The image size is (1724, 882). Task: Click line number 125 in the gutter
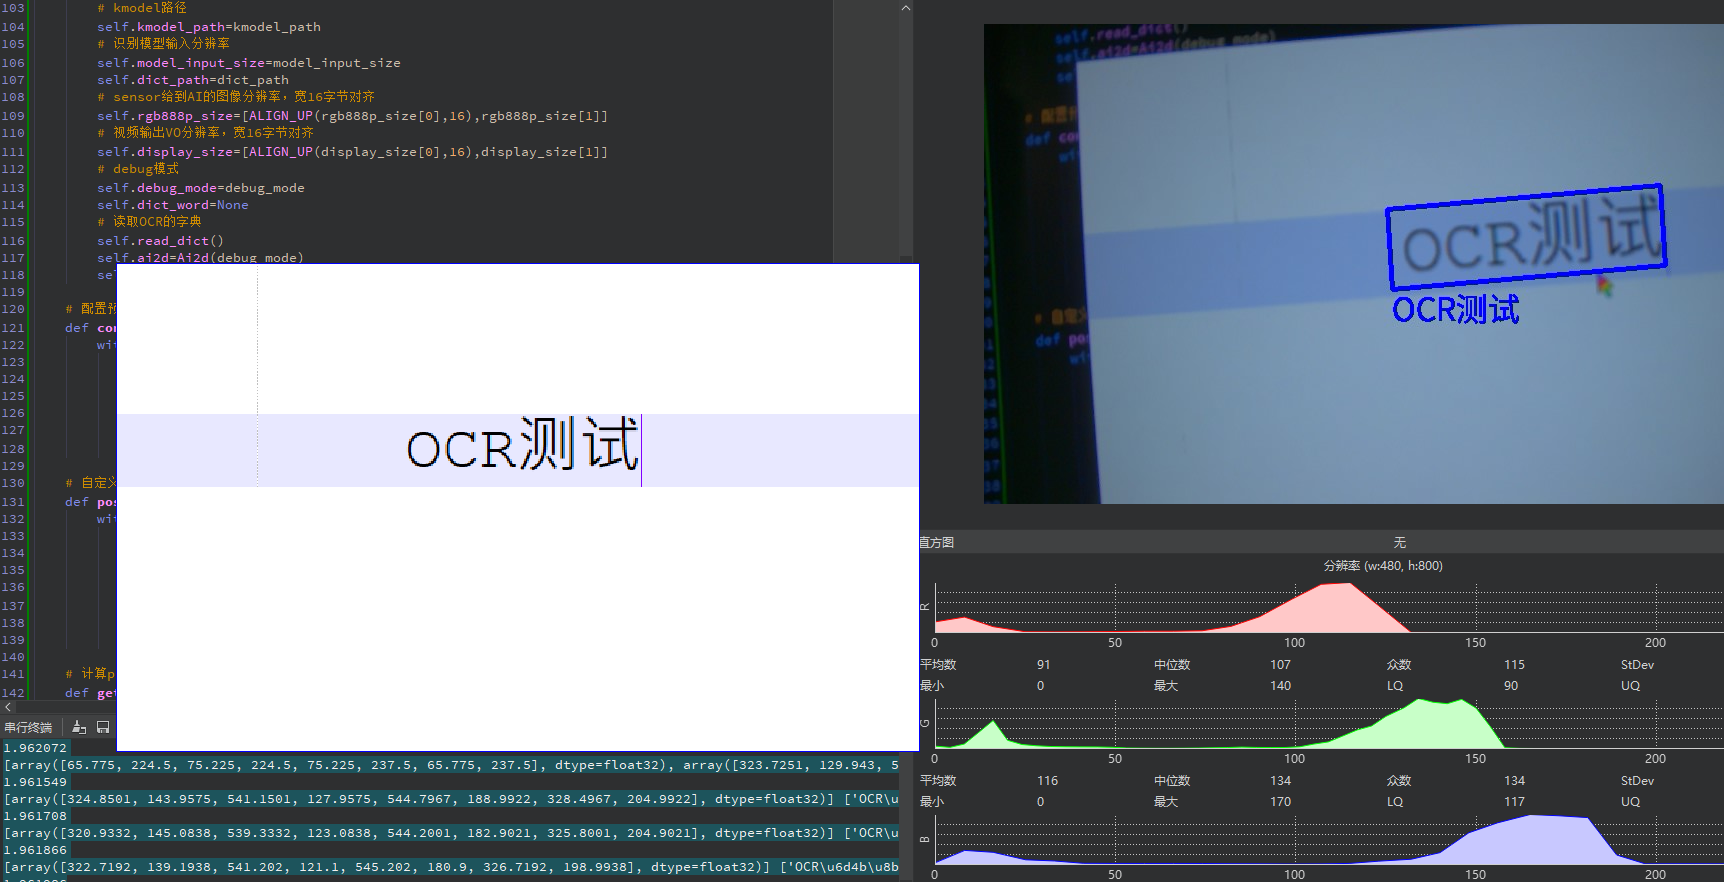click(13, 396)
